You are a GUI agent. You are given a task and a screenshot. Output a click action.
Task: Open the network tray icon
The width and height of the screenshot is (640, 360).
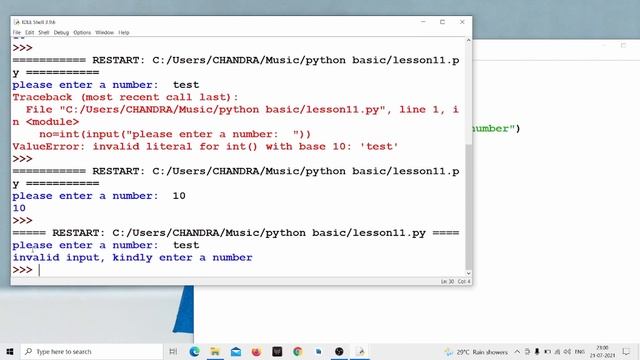[x=557, y=351]
